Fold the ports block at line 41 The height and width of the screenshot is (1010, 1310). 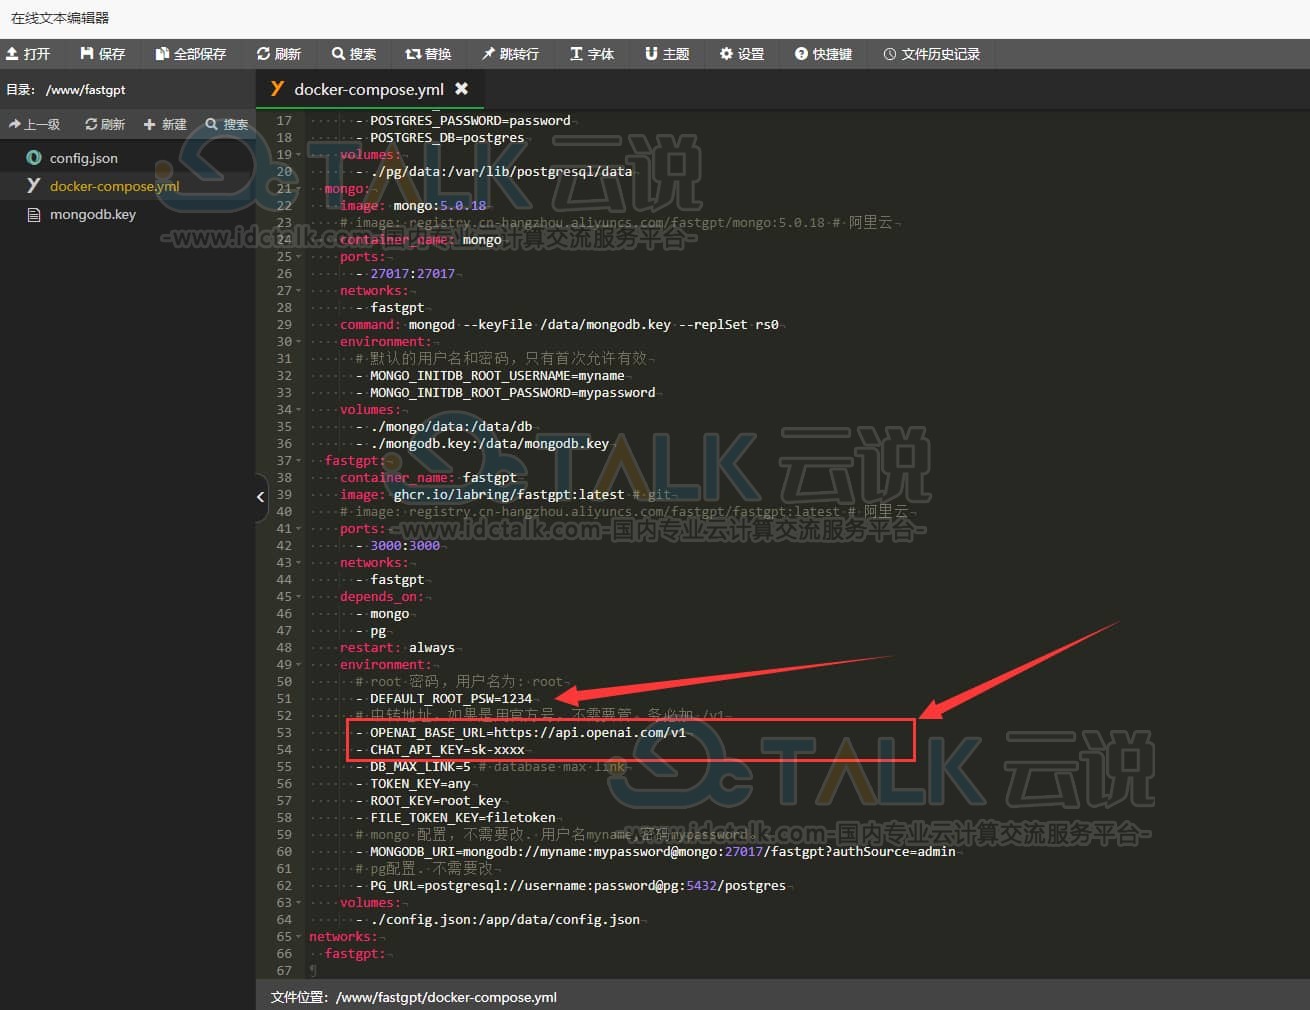click(298, 529)
